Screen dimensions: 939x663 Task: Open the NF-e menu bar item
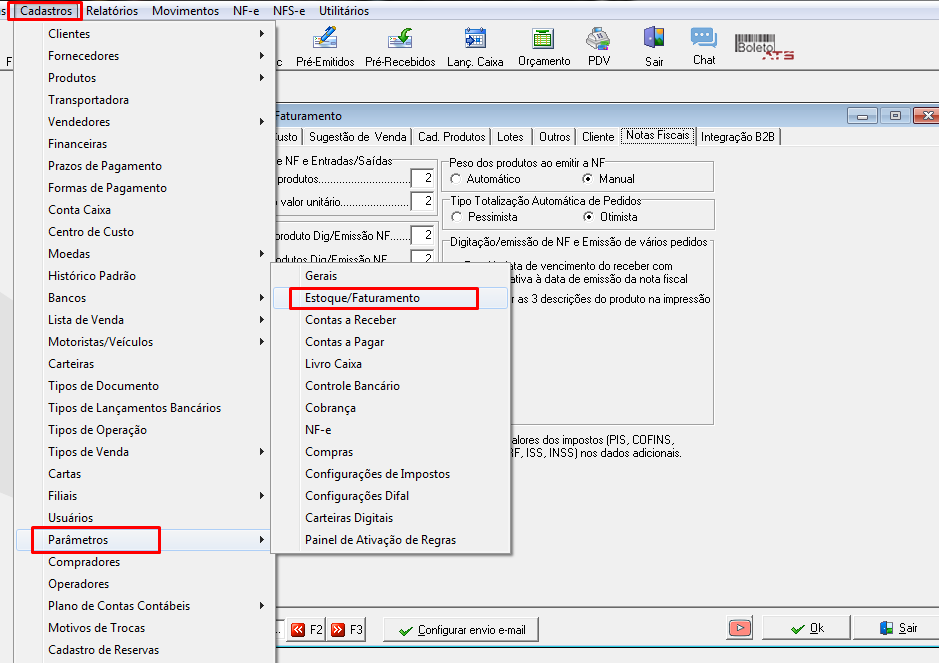(x=246, y=11)
